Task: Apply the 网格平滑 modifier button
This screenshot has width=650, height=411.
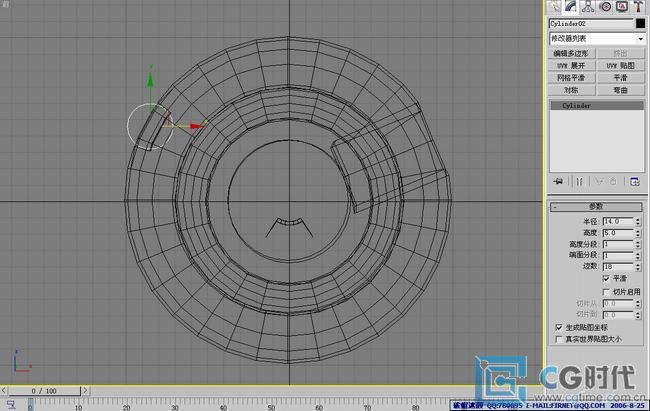Action: click(x=571, y=78)
